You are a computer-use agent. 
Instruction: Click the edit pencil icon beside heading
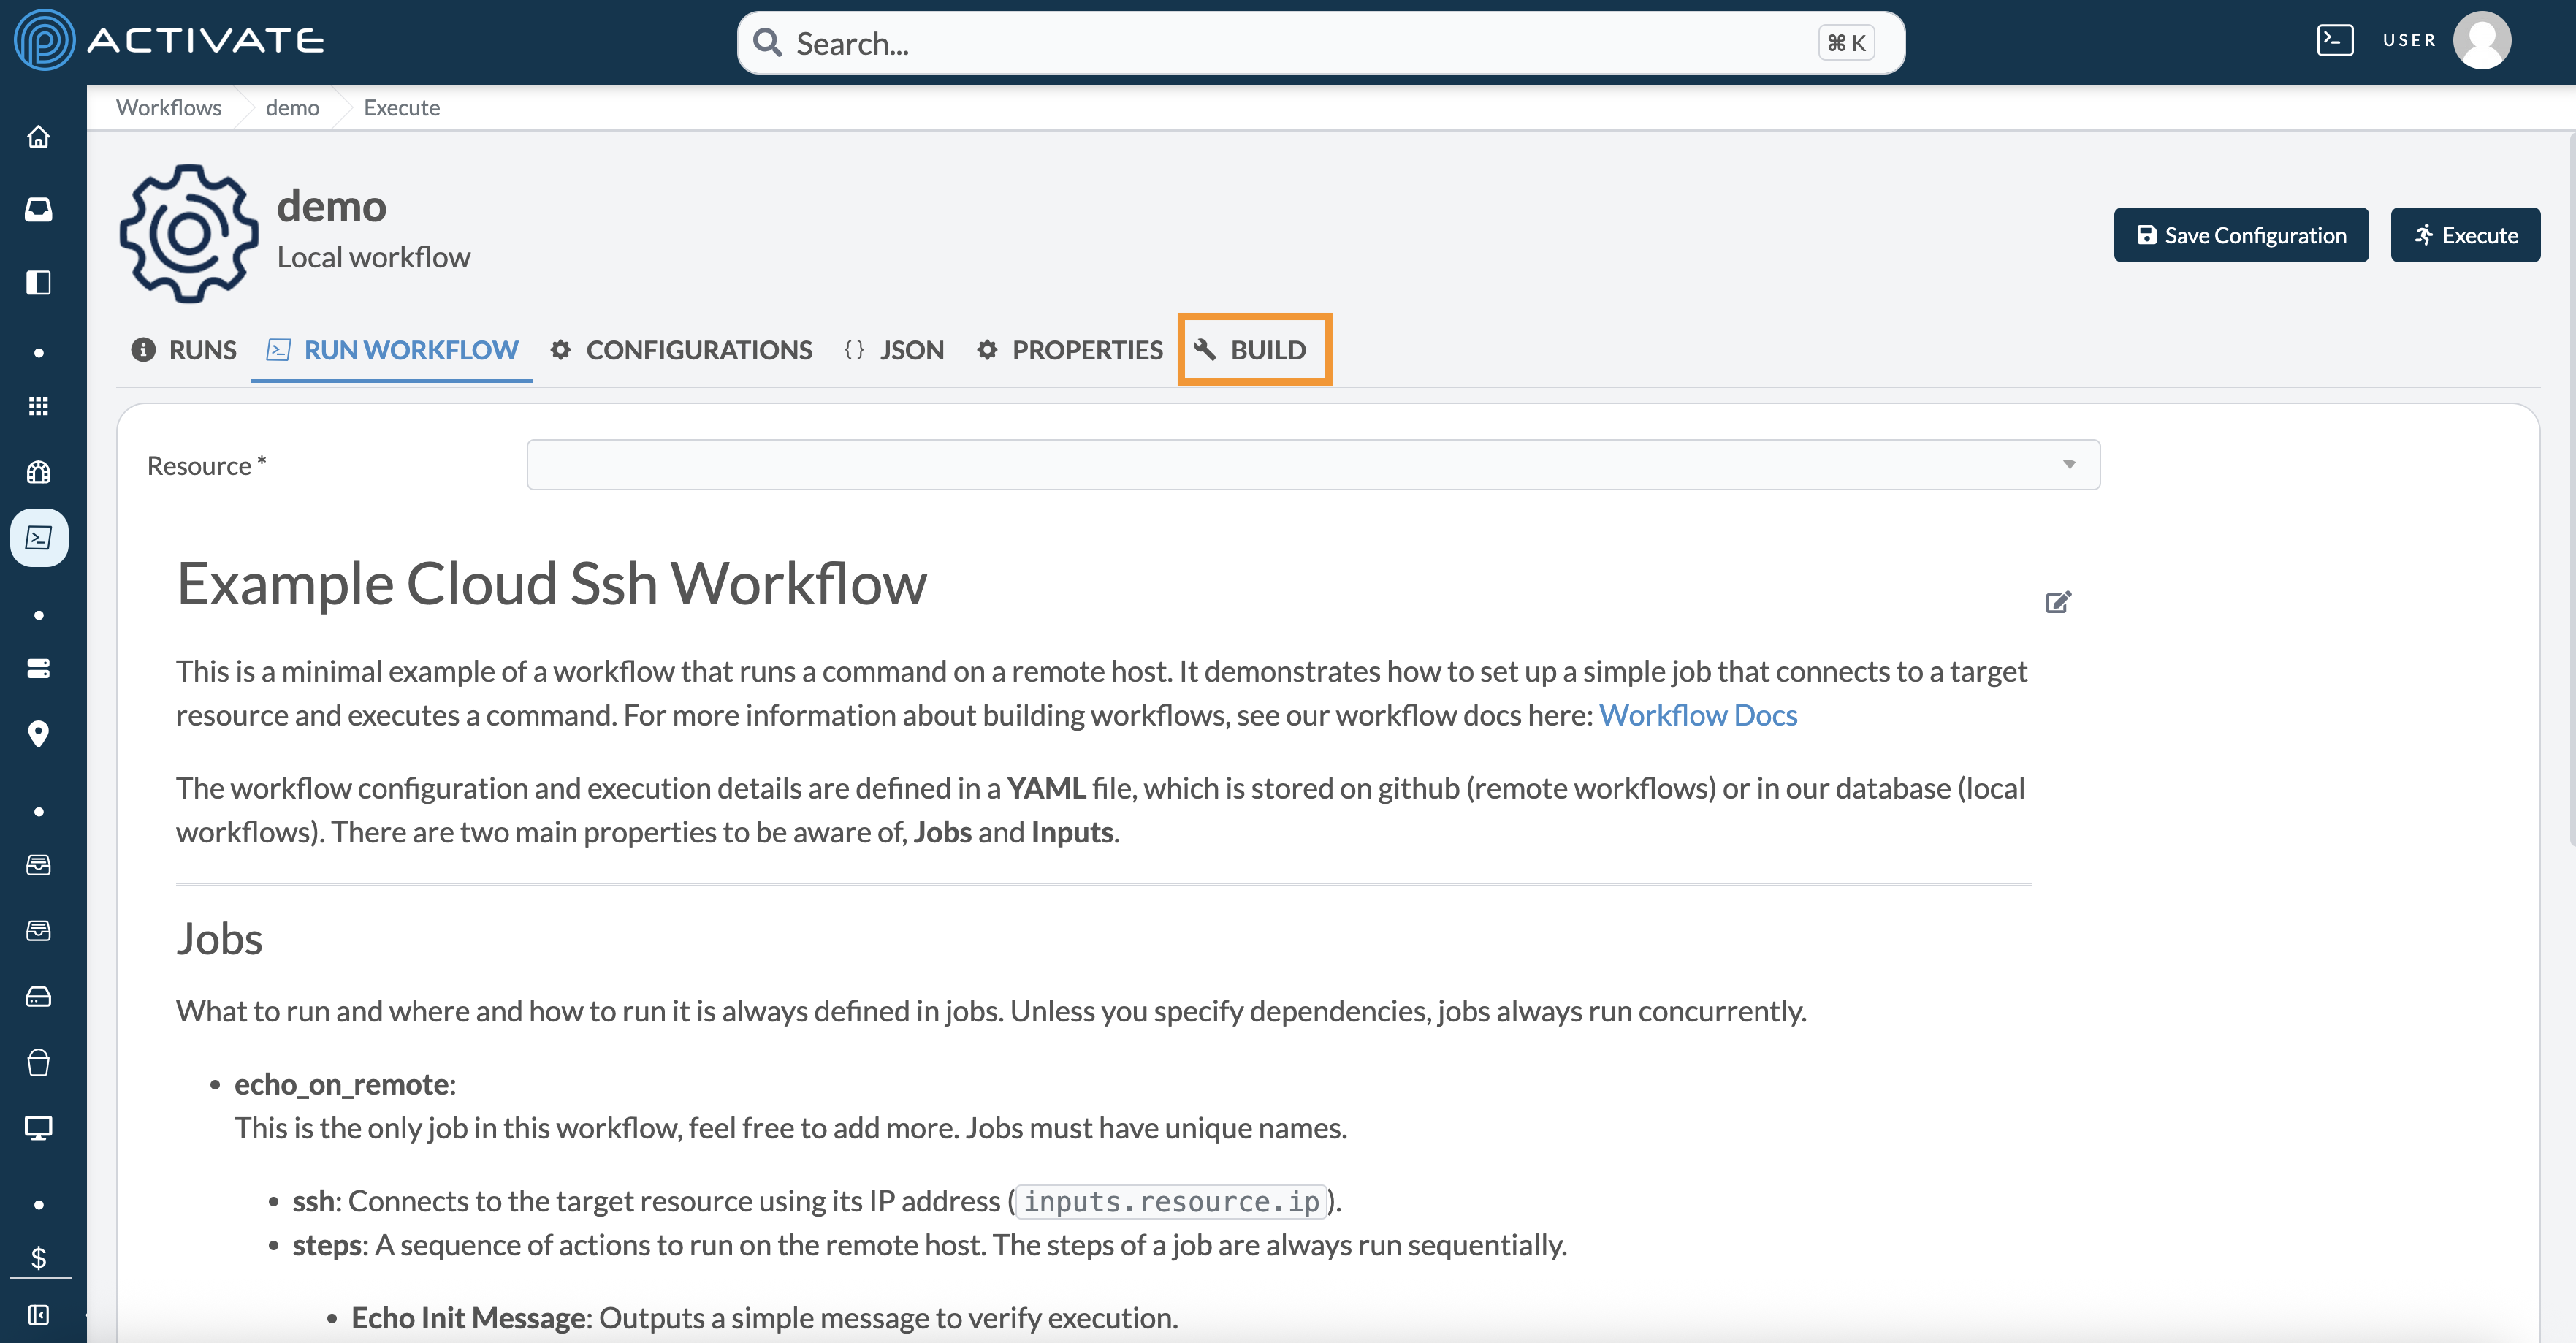click(x=2057, y=602)
